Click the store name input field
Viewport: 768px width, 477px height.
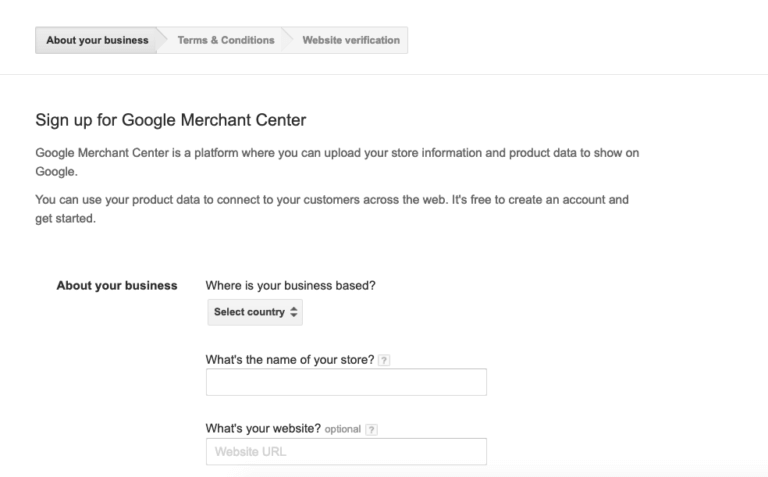(346, 382)
